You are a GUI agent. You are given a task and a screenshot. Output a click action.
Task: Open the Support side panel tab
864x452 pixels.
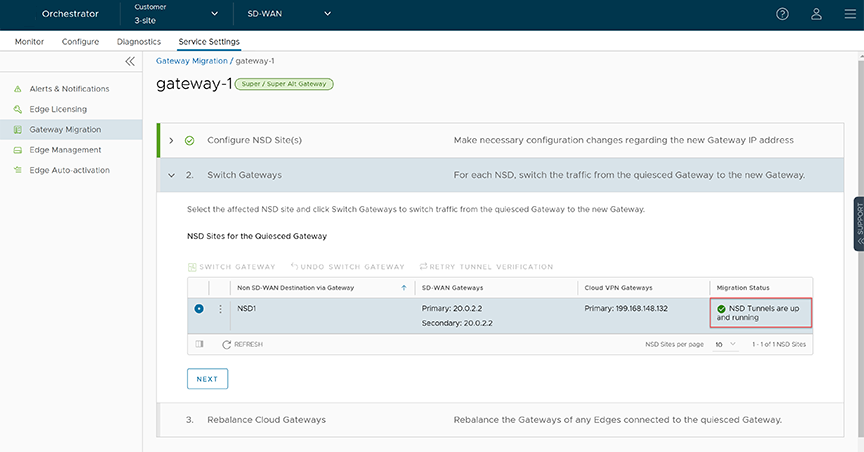(x=858, y=223)
